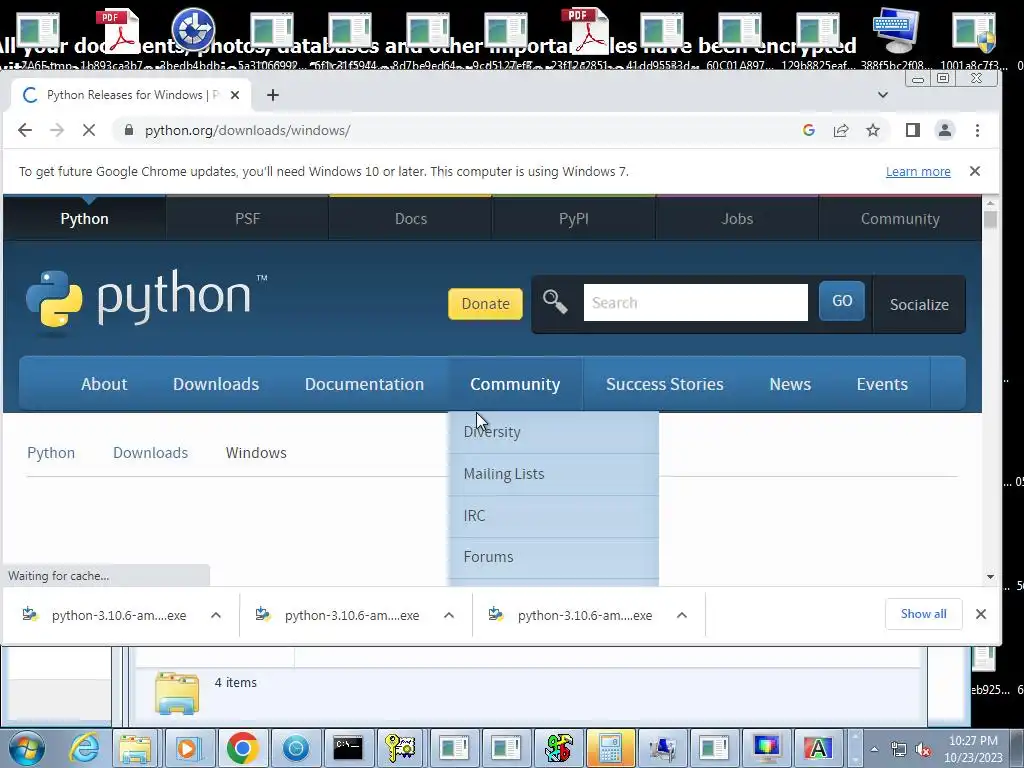Open the Socialize menu
The image size is (1024, 768).
pyautogui.click(x=919, y=304)
